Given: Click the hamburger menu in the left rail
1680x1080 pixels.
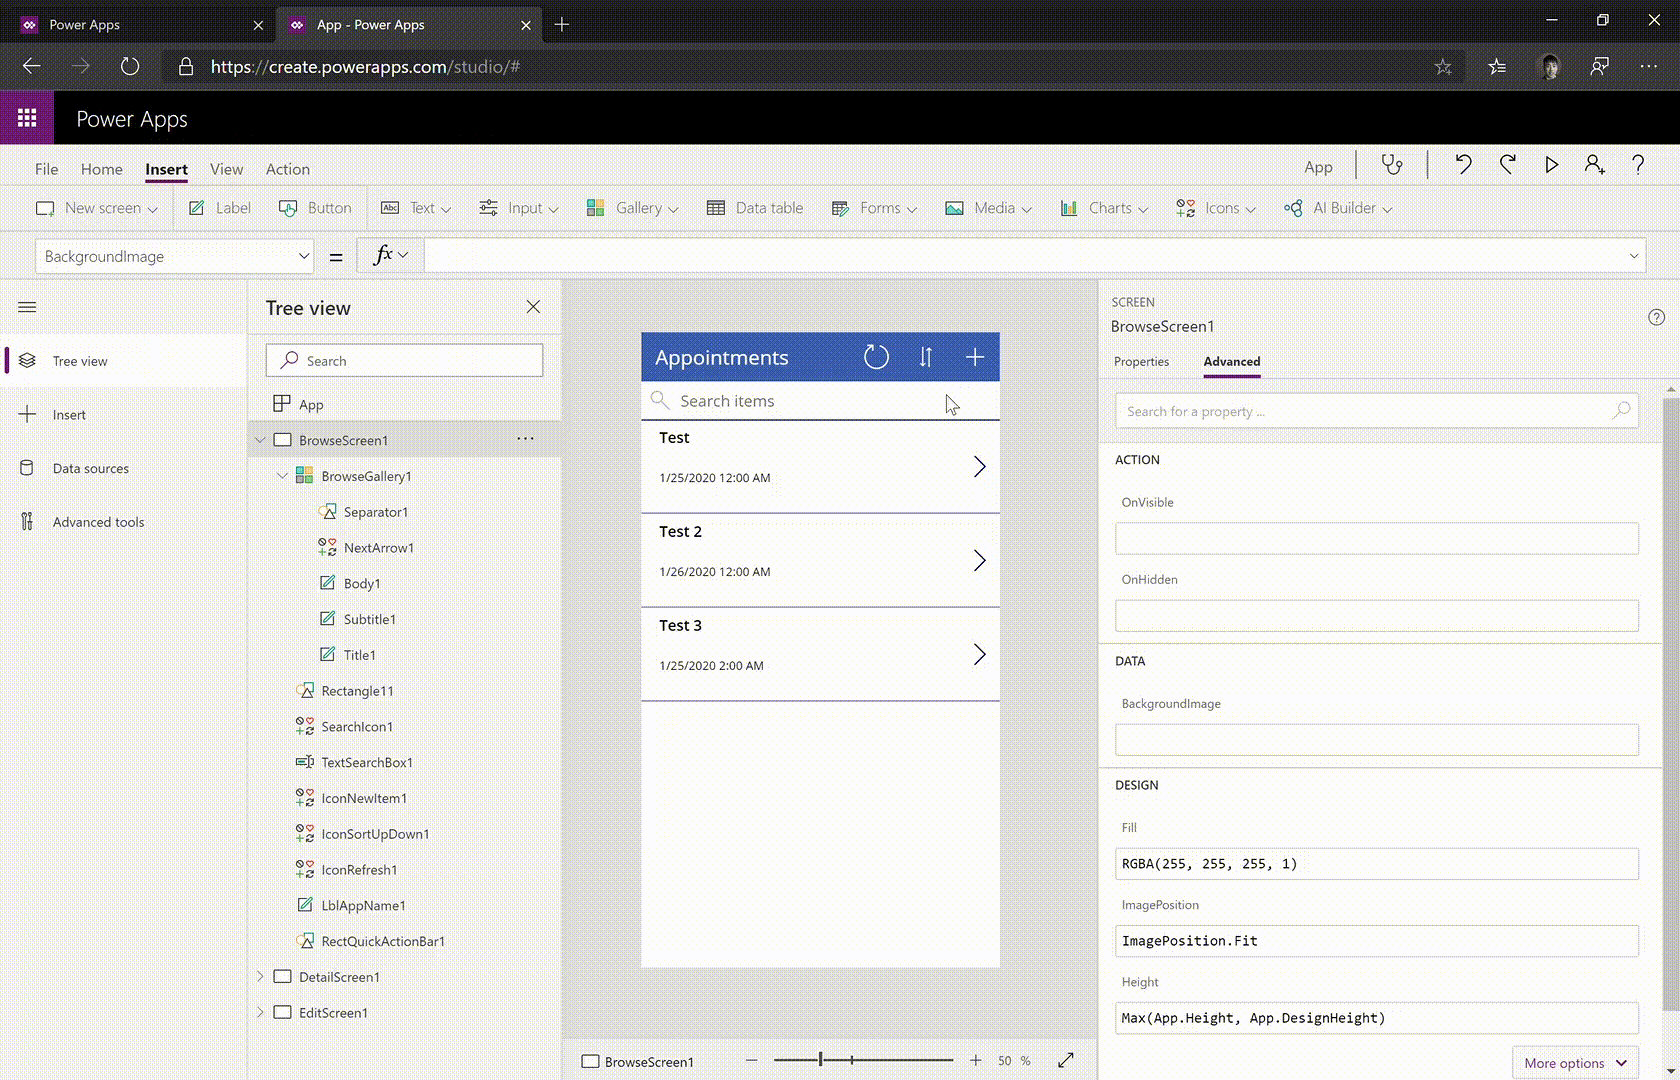Looking at the screenshot, I should click(27, 307).
